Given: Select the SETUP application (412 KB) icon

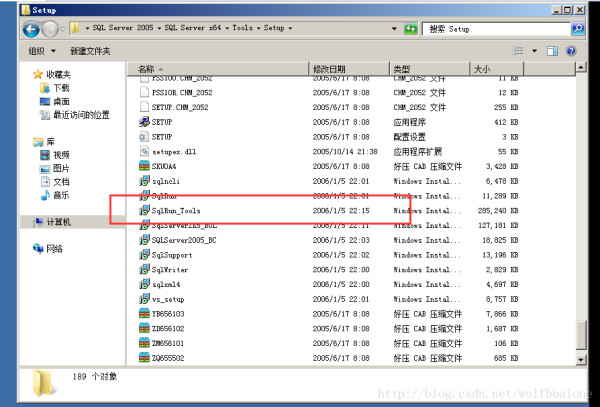Looking at the screenshot, I should 144,122.
